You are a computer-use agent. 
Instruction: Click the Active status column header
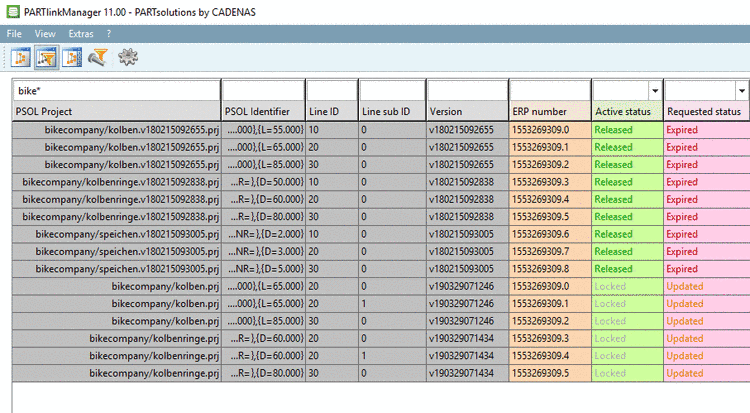pos(627,112)
